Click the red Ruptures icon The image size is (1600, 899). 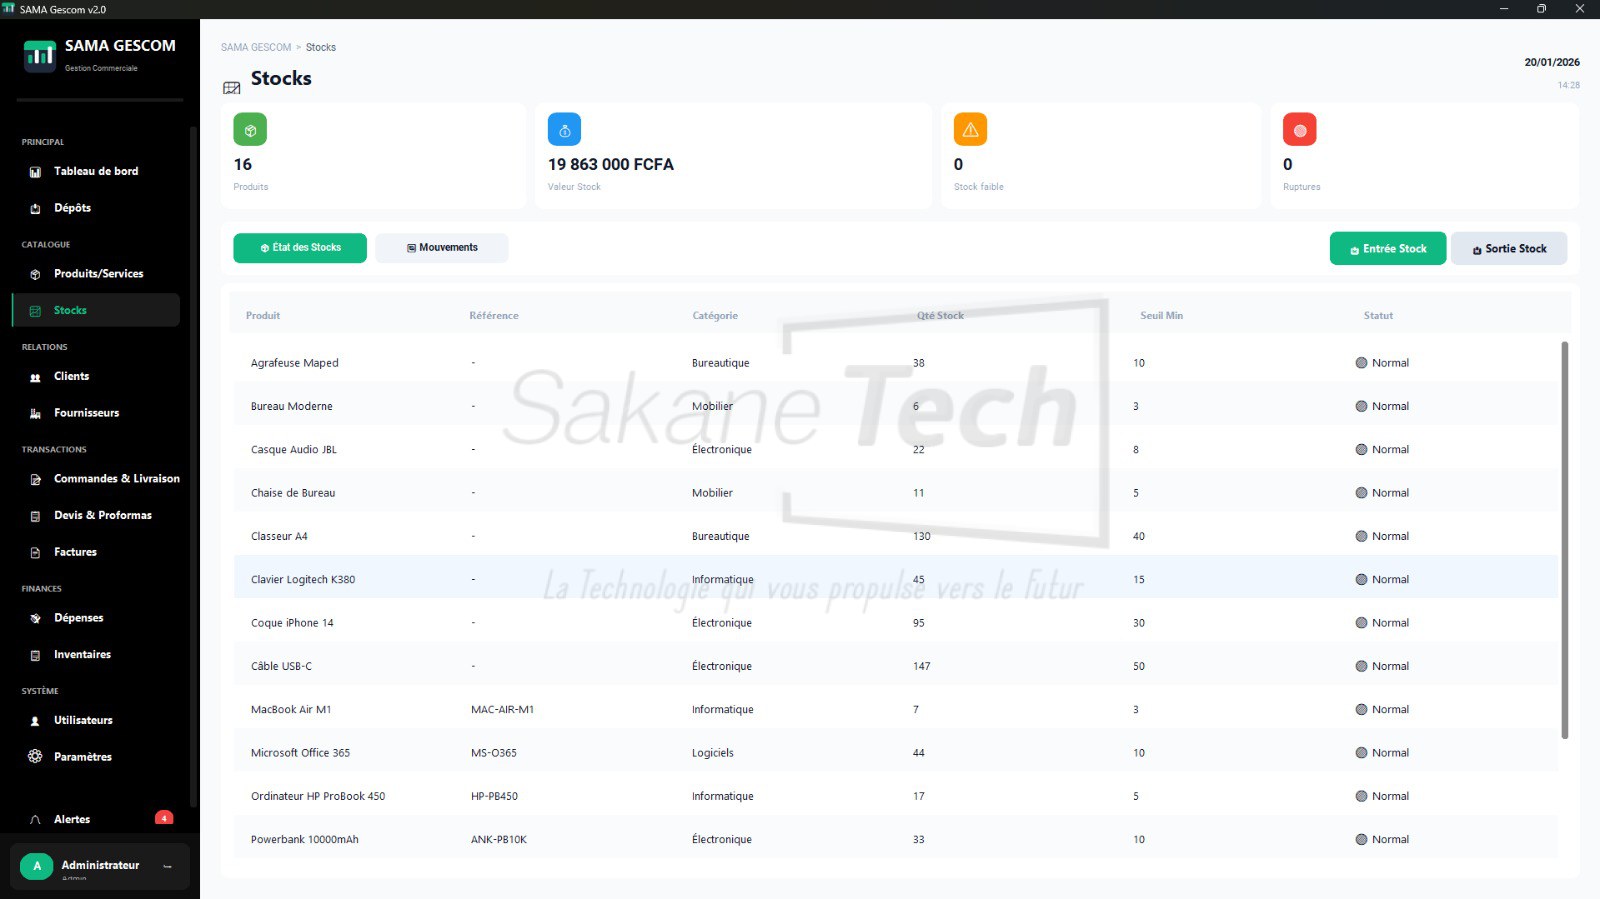click(1300, 130)
